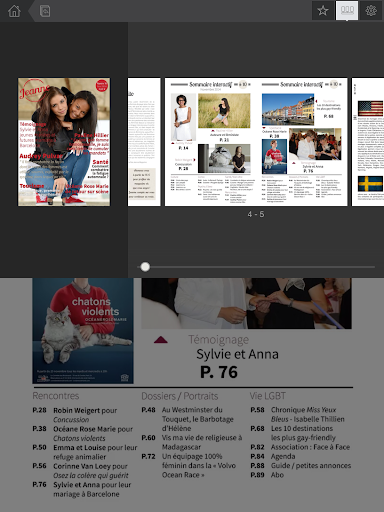Viewport: 384px width, 512px height.
Task: Go to the home screen icon
Action: 14,11
